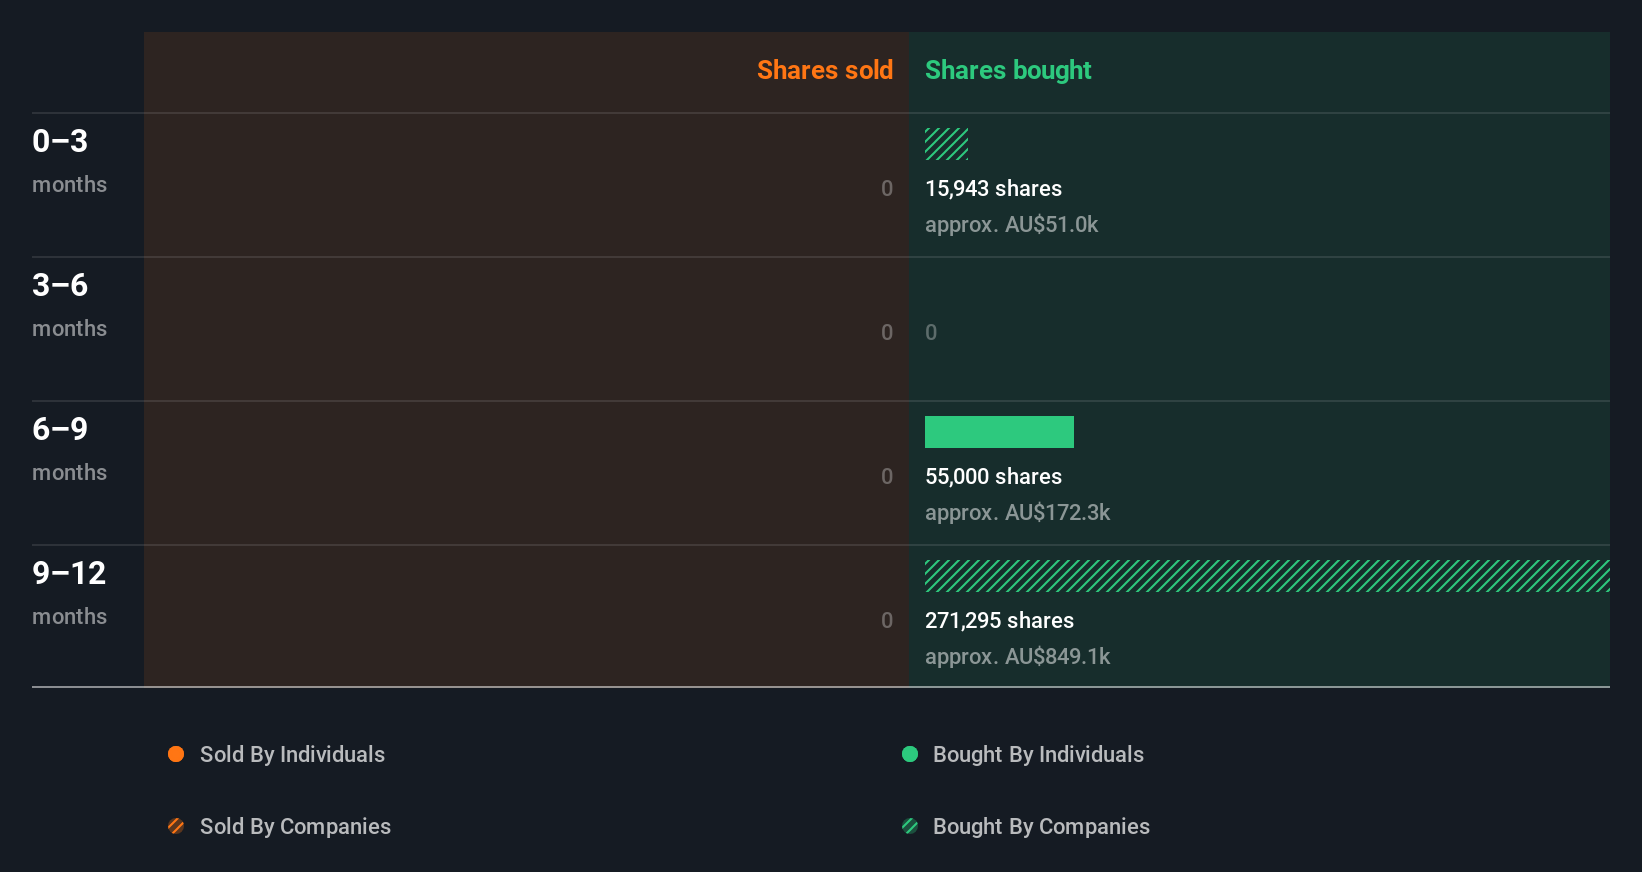Select the approx. AU$51.0k value
The width and height of the screenshot is (1642, 872).
click(1011, 224)
